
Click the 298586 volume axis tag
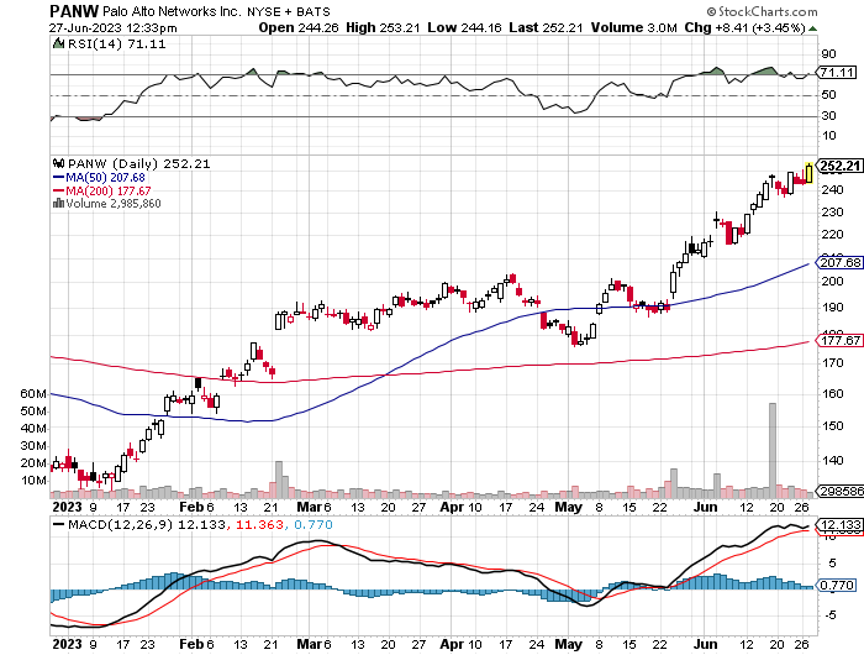(841, 491)
